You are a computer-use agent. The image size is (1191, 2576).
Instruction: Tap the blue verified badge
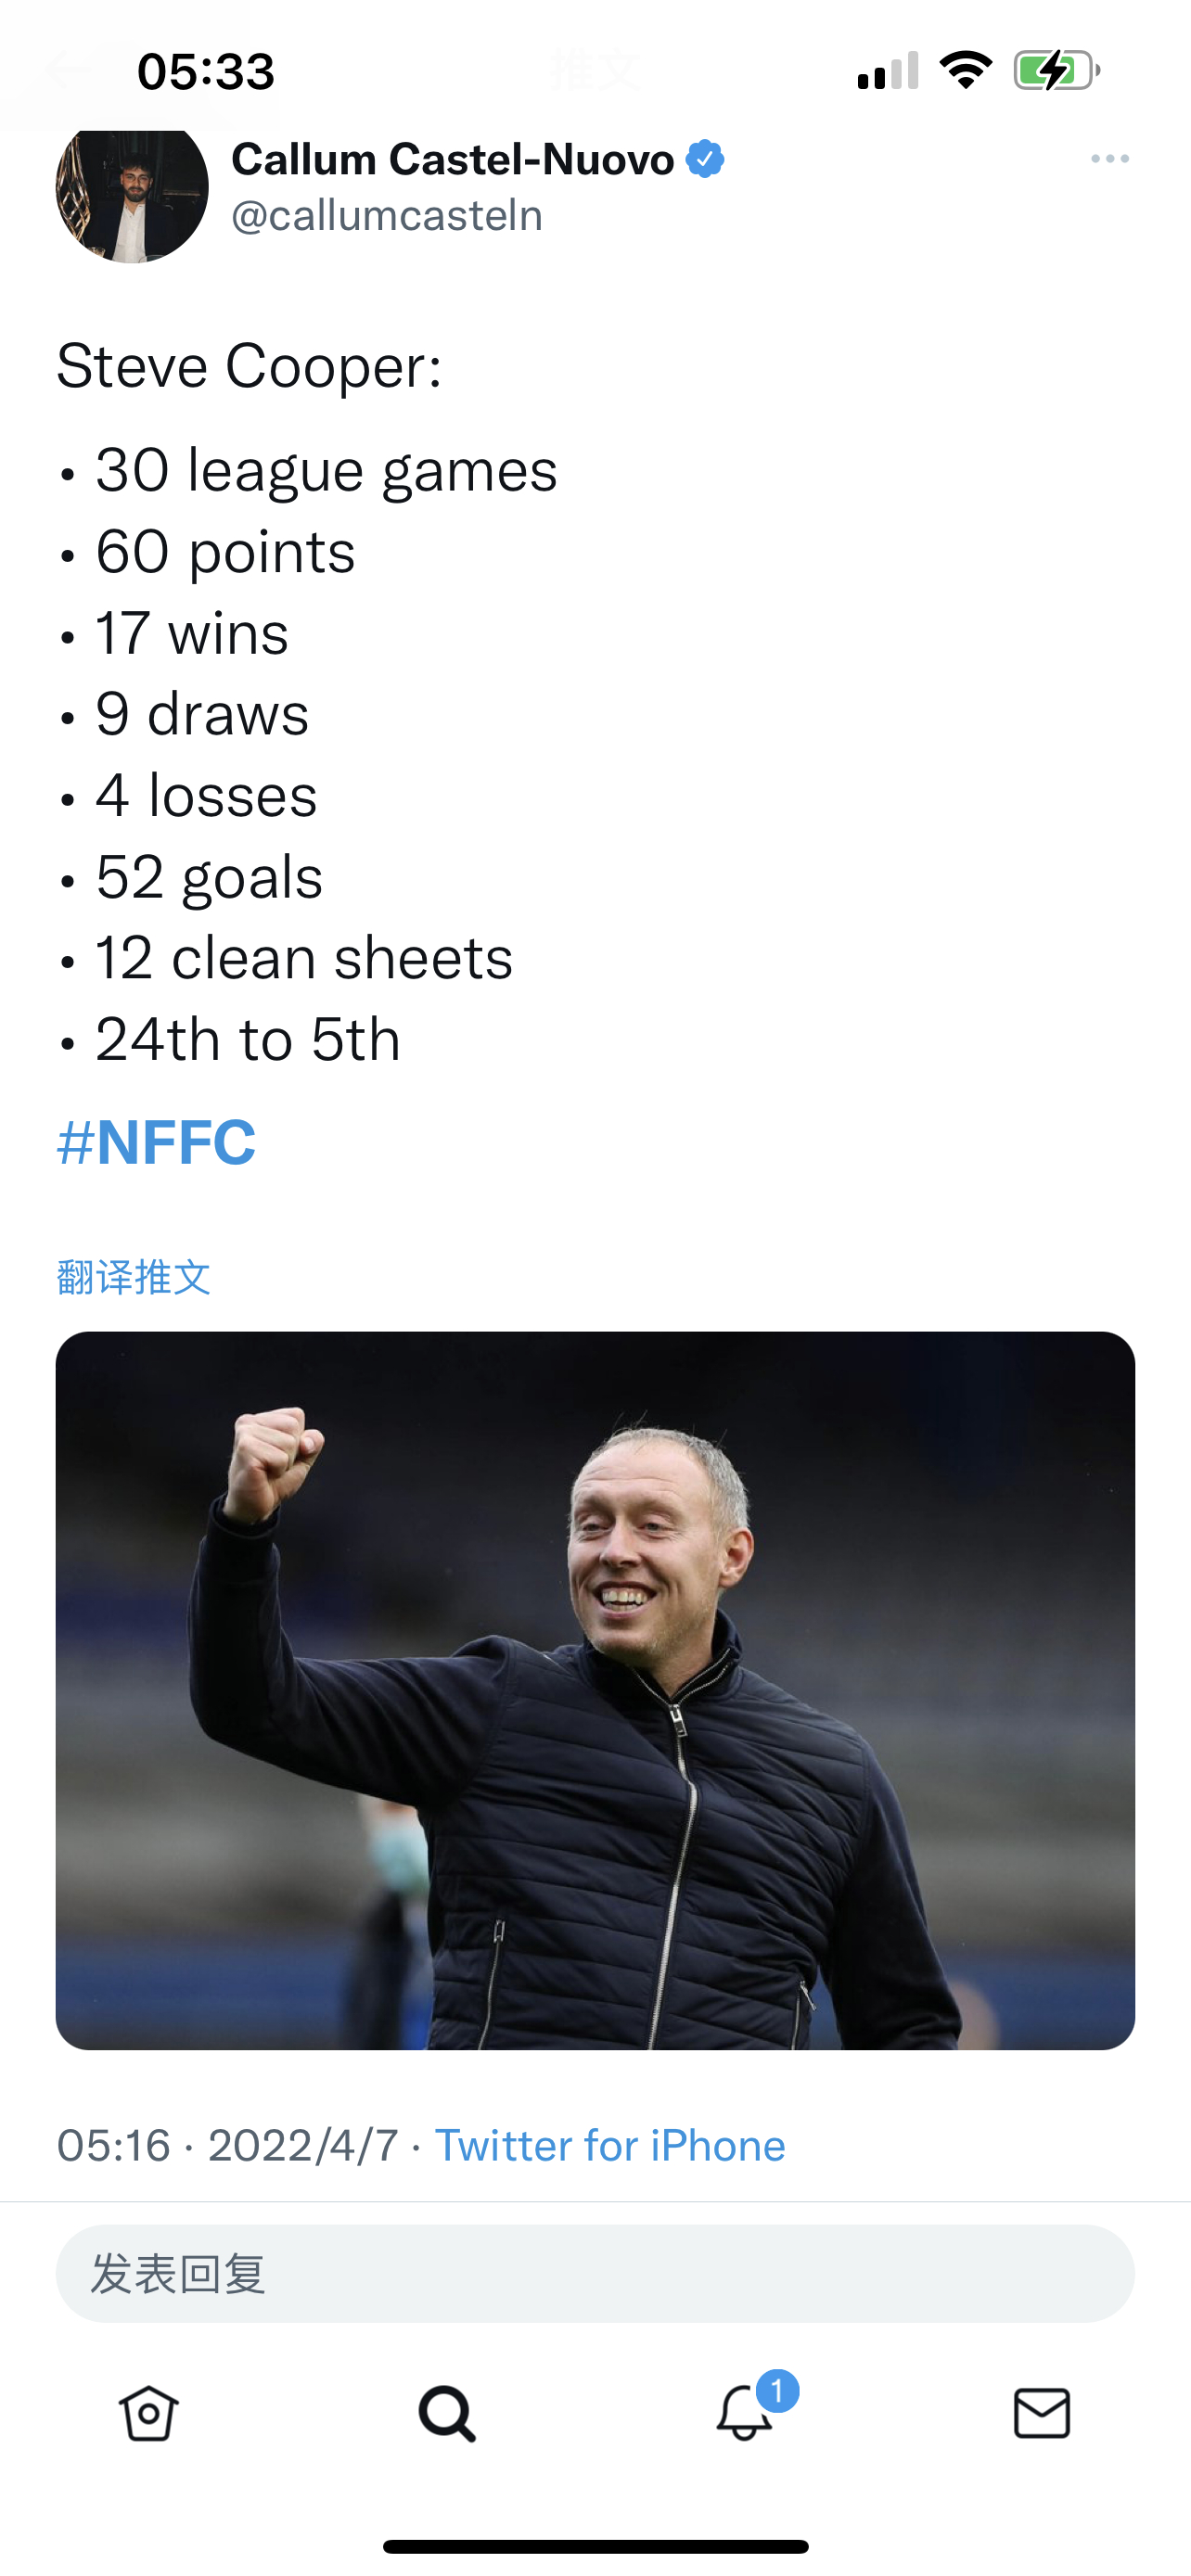tap(705, 159)
